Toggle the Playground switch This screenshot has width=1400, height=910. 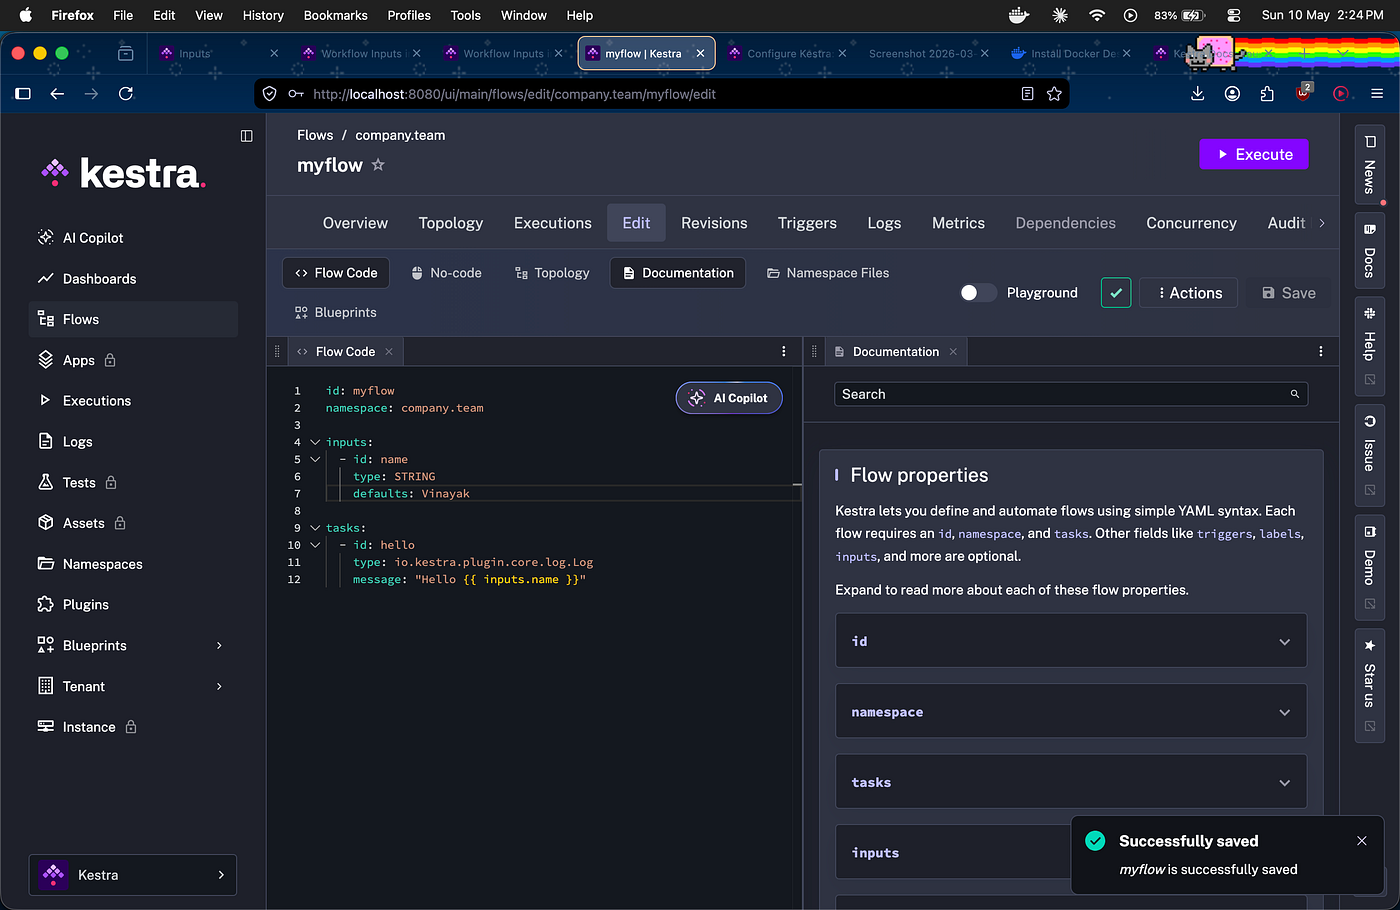click(x=978, y=293)
